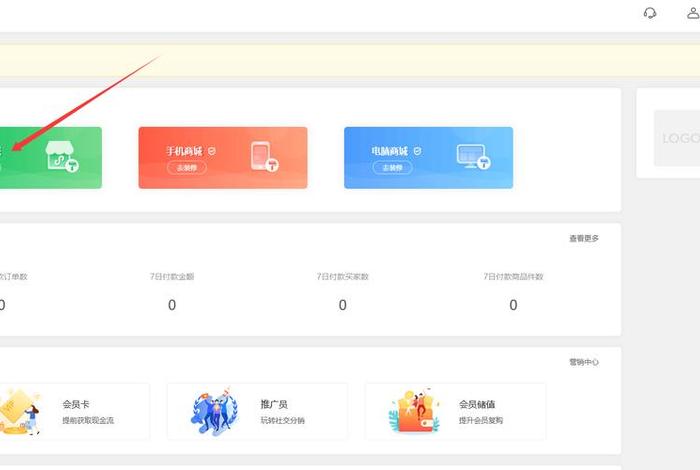Click the phone icon on 手机商城 card
The image size is (700, 470).
263,158
